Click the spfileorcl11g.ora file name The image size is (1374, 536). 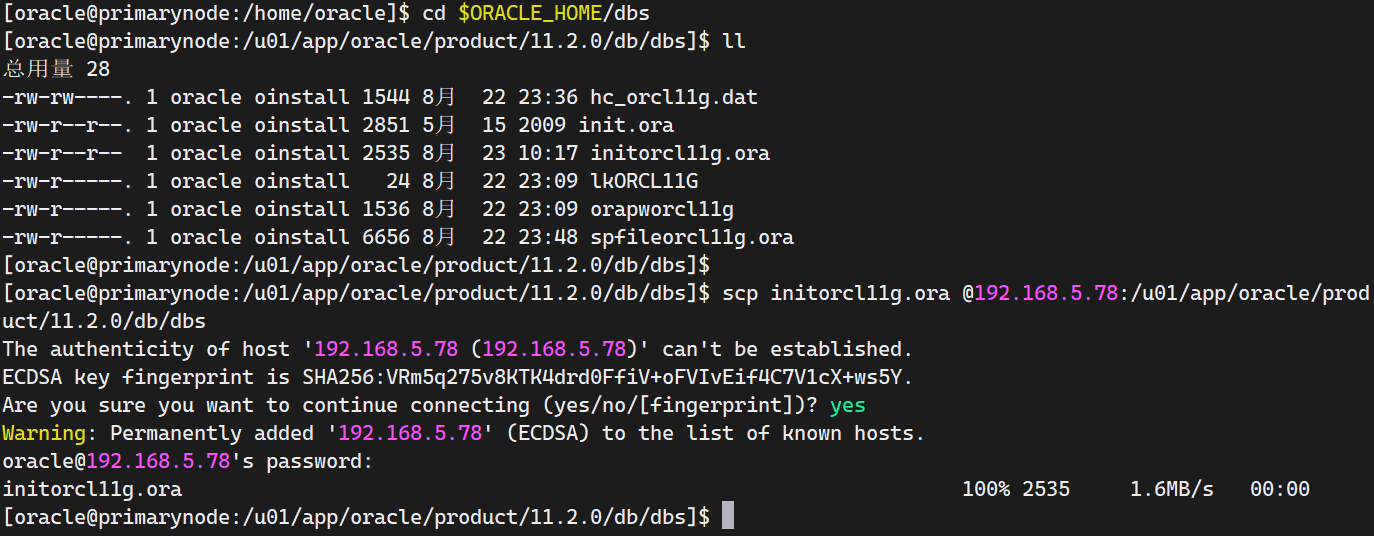(692, 237)
